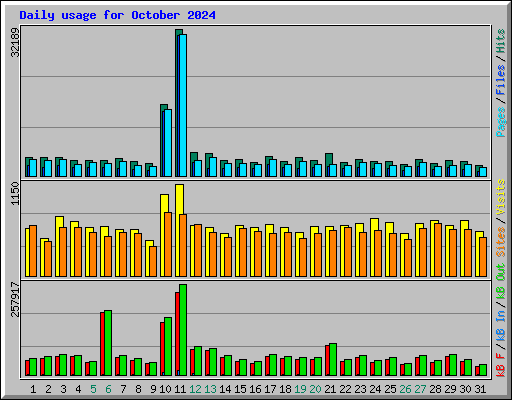This screenshot has height=400, width=512.
Task: Click the kB Out legend label
Action: click(501, 282)
